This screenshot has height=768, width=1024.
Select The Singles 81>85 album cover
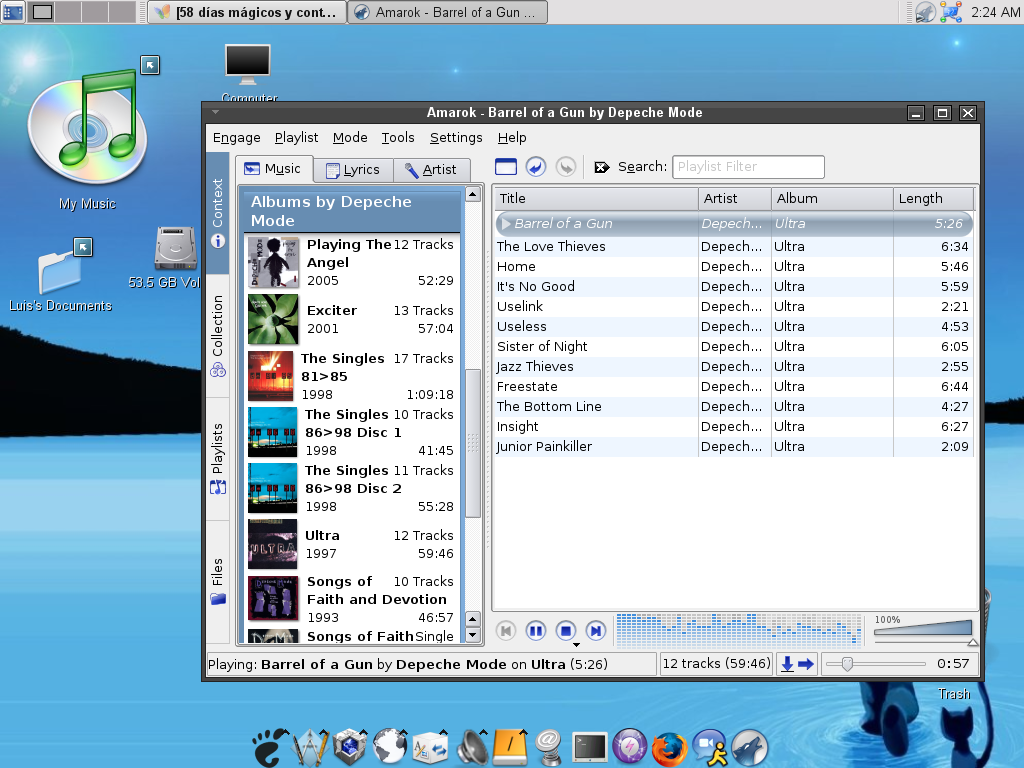click(271, 376)
